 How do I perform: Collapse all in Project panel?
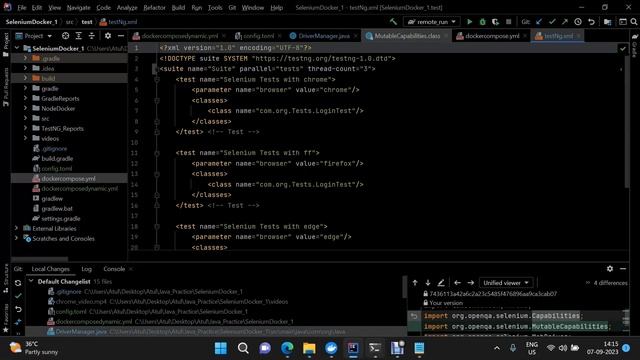(91, 36)
